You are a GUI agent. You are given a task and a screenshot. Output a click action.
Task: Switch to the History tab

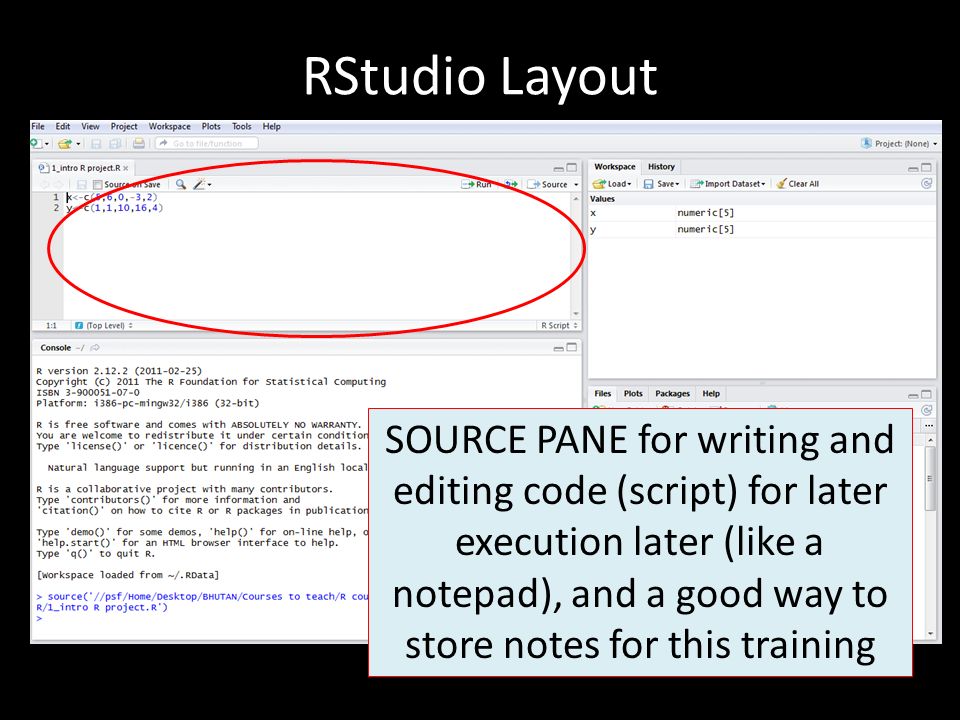pos(661,167)
